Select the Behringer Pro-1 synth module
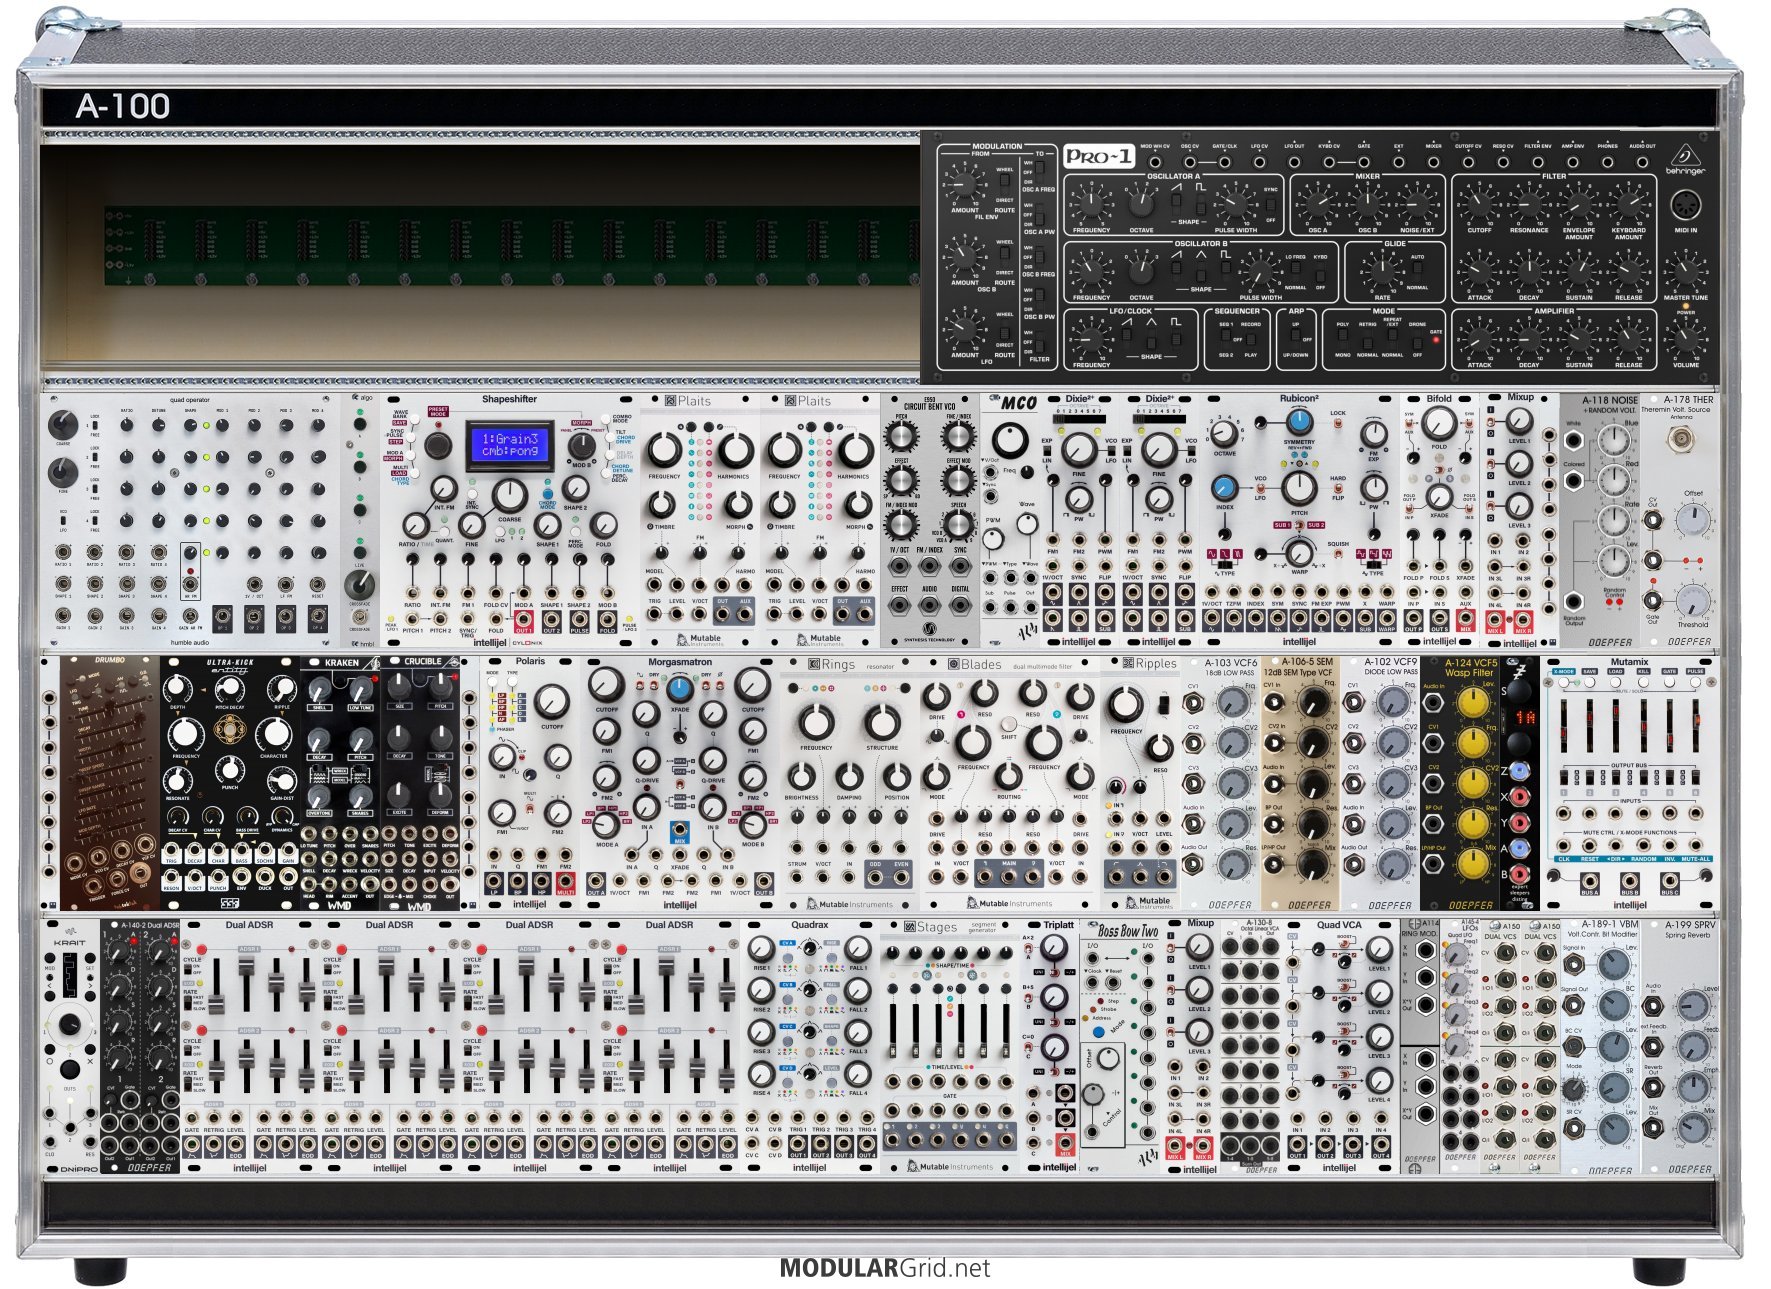 [1321, 257]
